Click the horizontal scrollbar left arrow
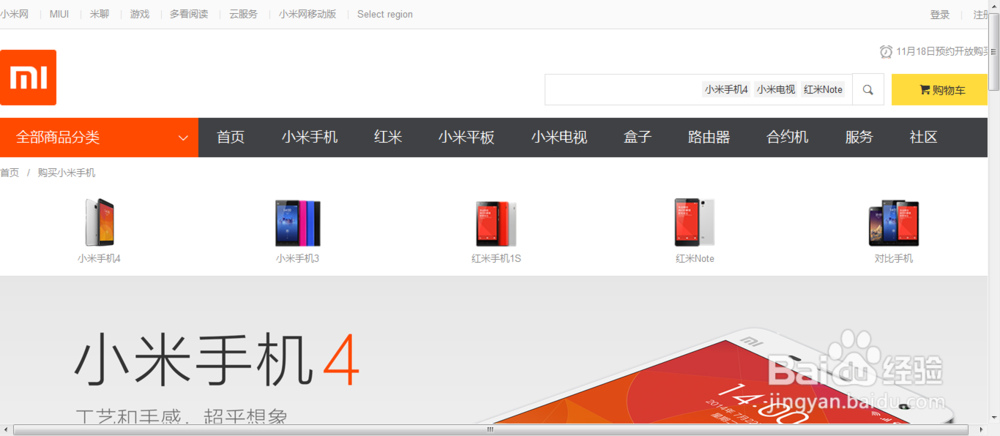Screen dimensions: 1000x436 pos(6,430)
